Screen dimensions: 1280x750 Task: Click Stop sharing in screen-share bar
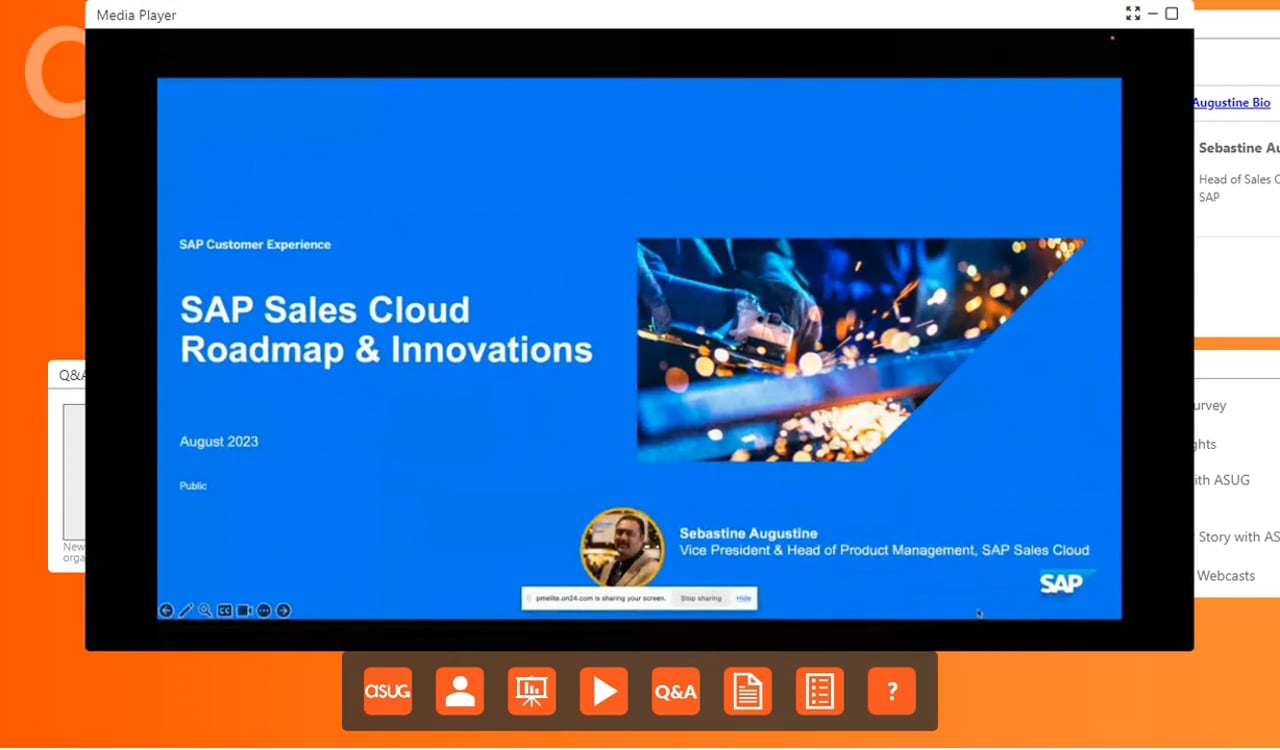(x=701, y=598)
